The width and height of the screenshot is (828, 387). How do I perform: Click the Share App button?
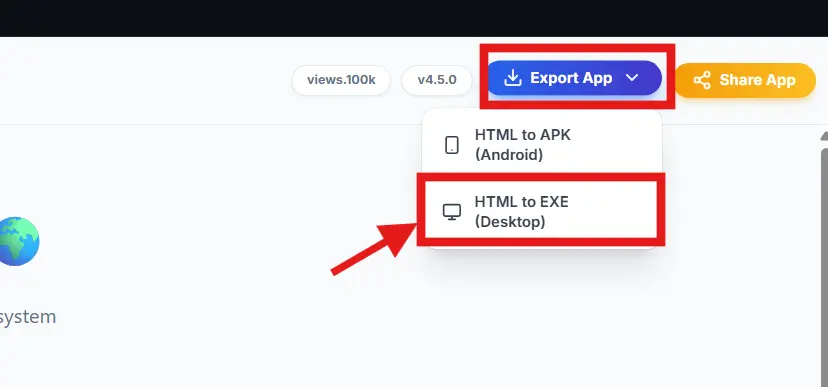tap(745, 80)
